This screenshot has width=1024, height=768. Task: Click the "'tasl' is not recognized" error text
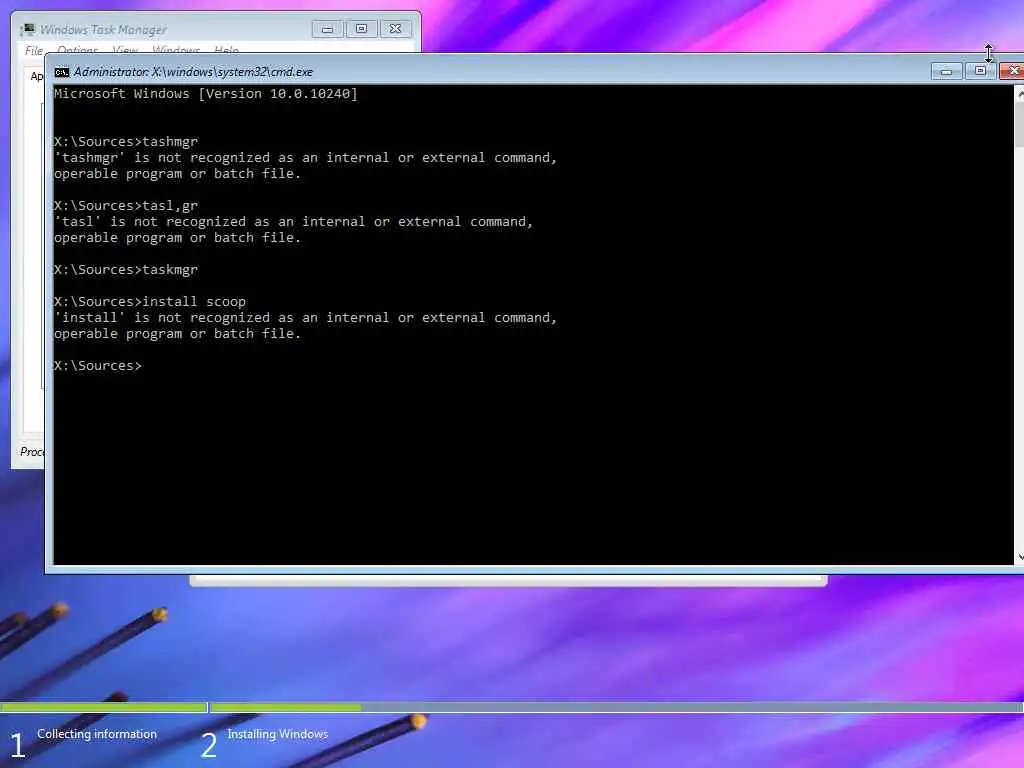(x=293, y=222)
